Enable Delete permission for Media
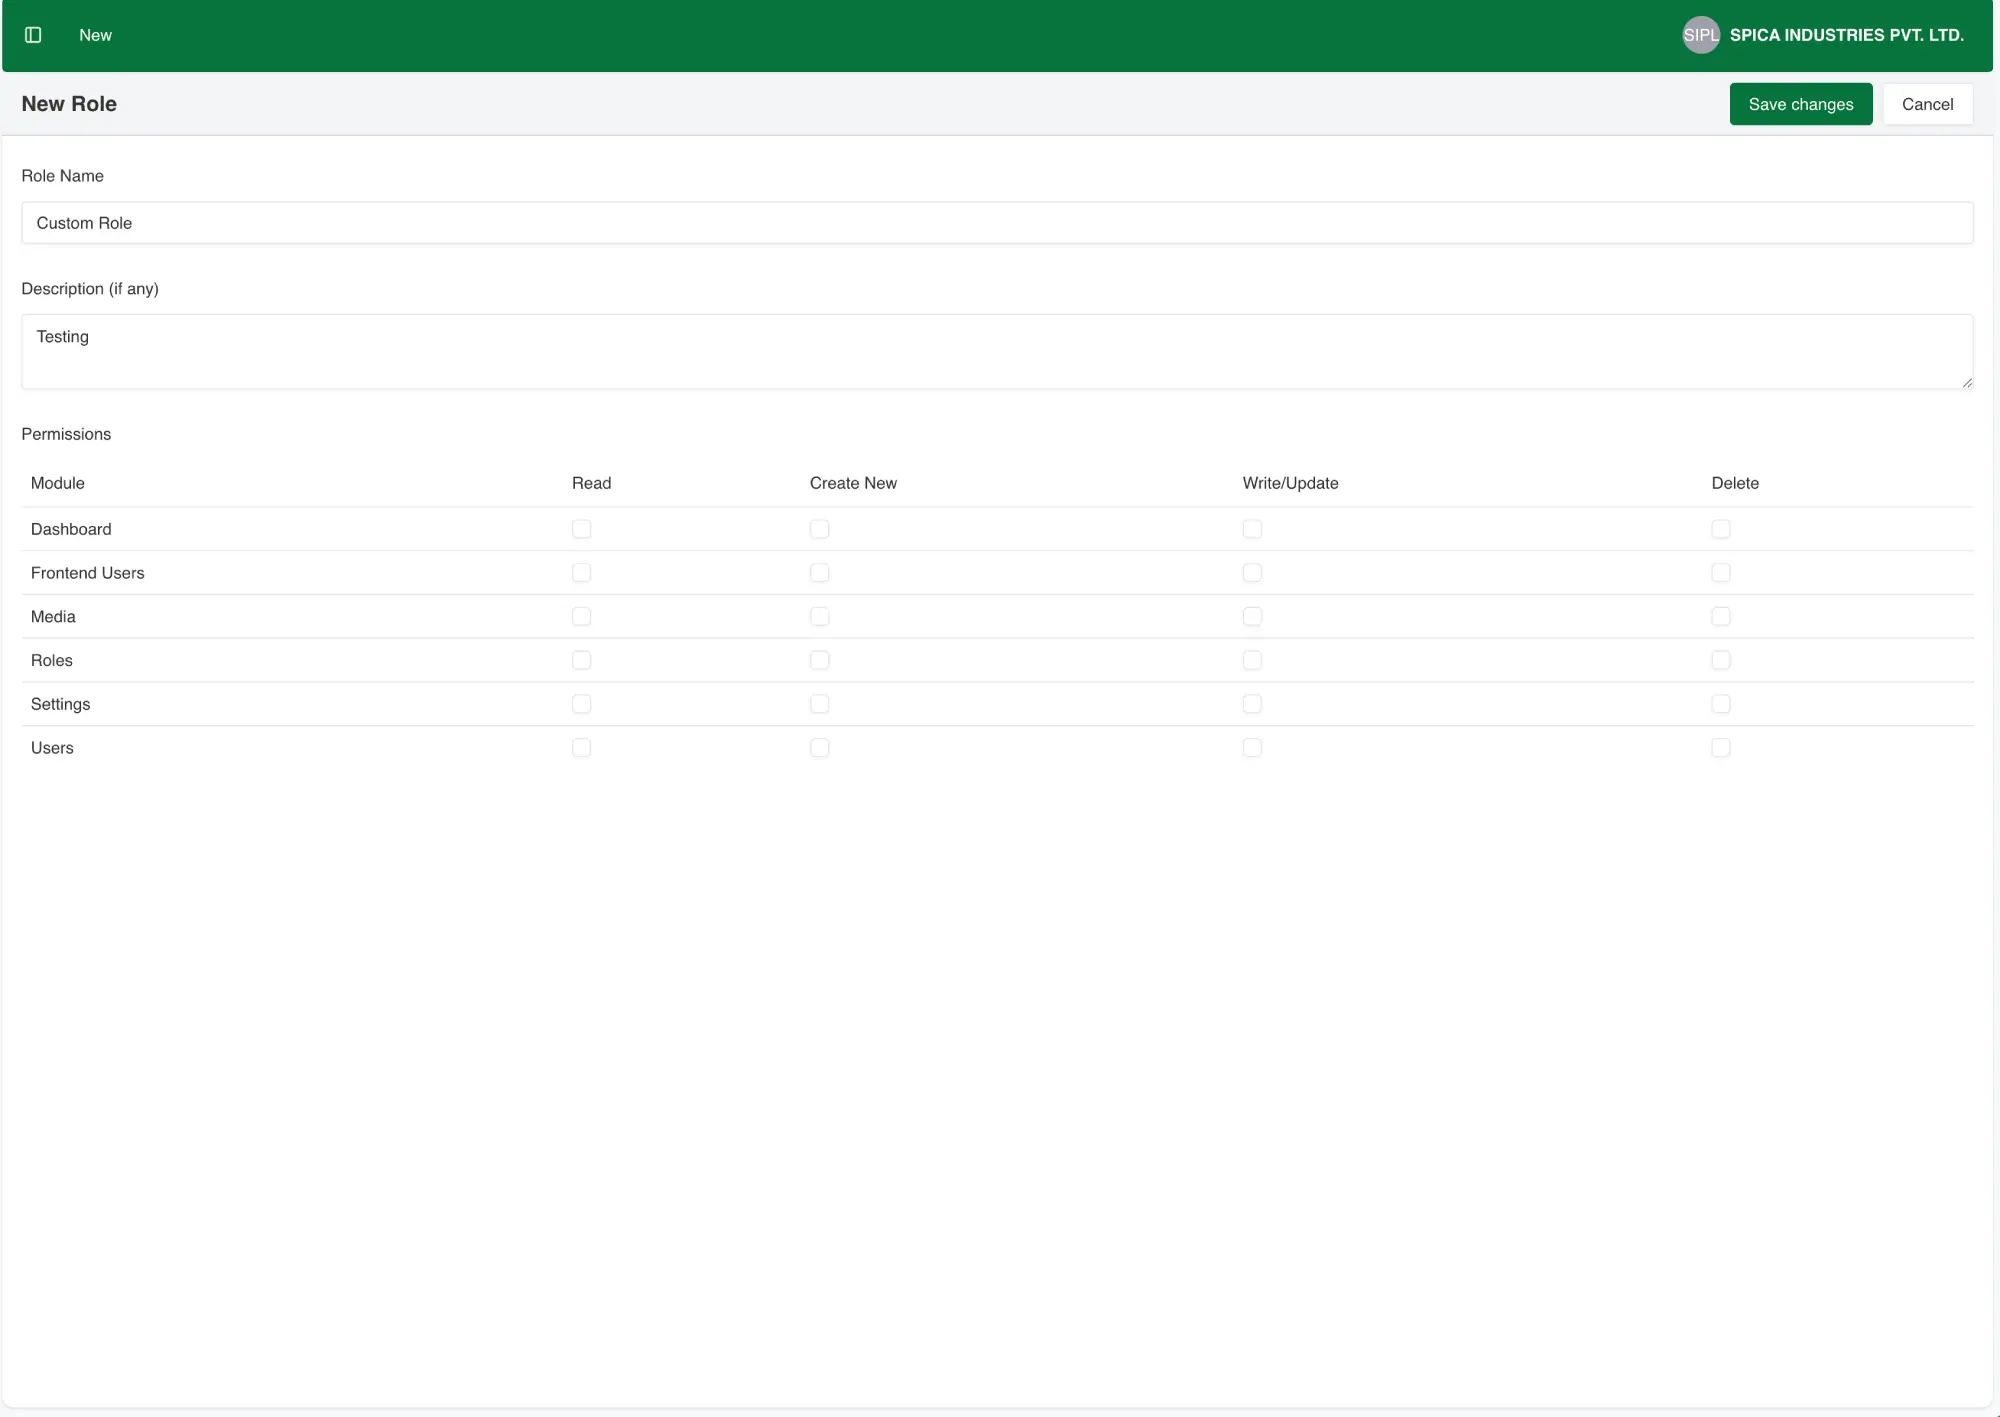The height and width of the screenshot is (1417, 2000). [x=1720, y=617]
